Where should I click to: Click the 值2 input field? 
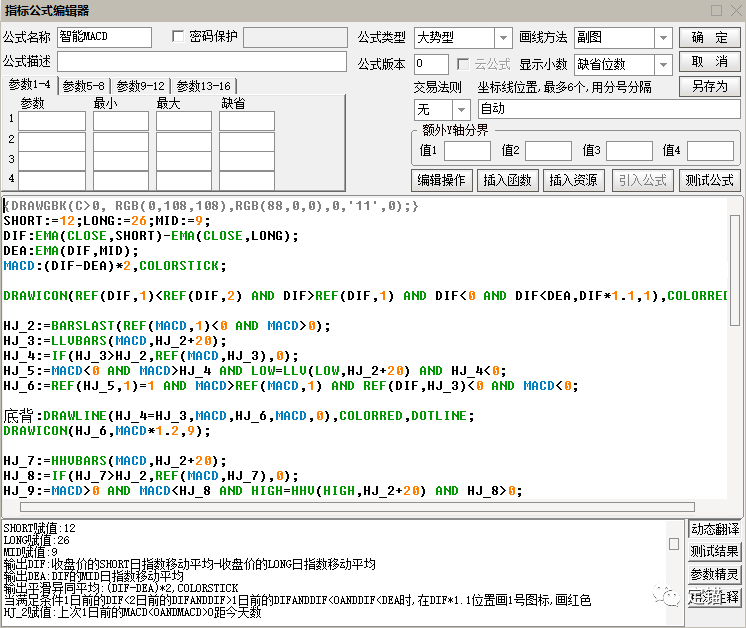548,151
